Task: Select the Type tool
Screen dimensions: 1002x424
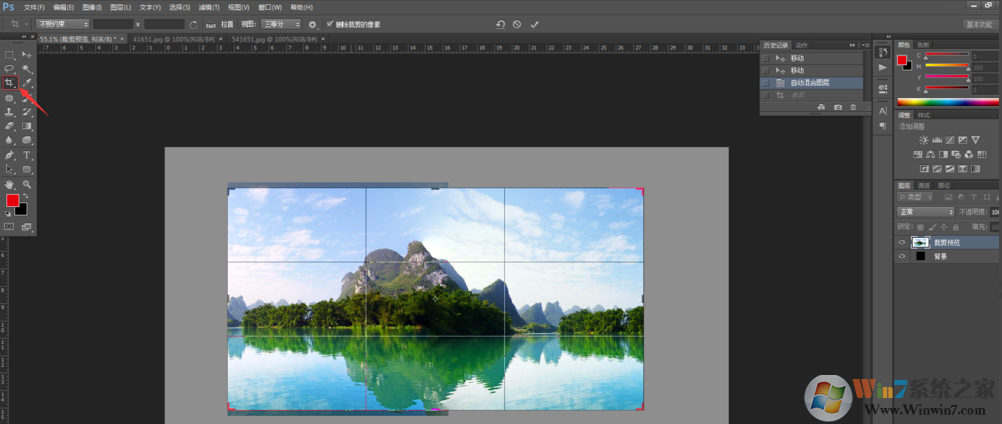Action: tap(27, 156)
